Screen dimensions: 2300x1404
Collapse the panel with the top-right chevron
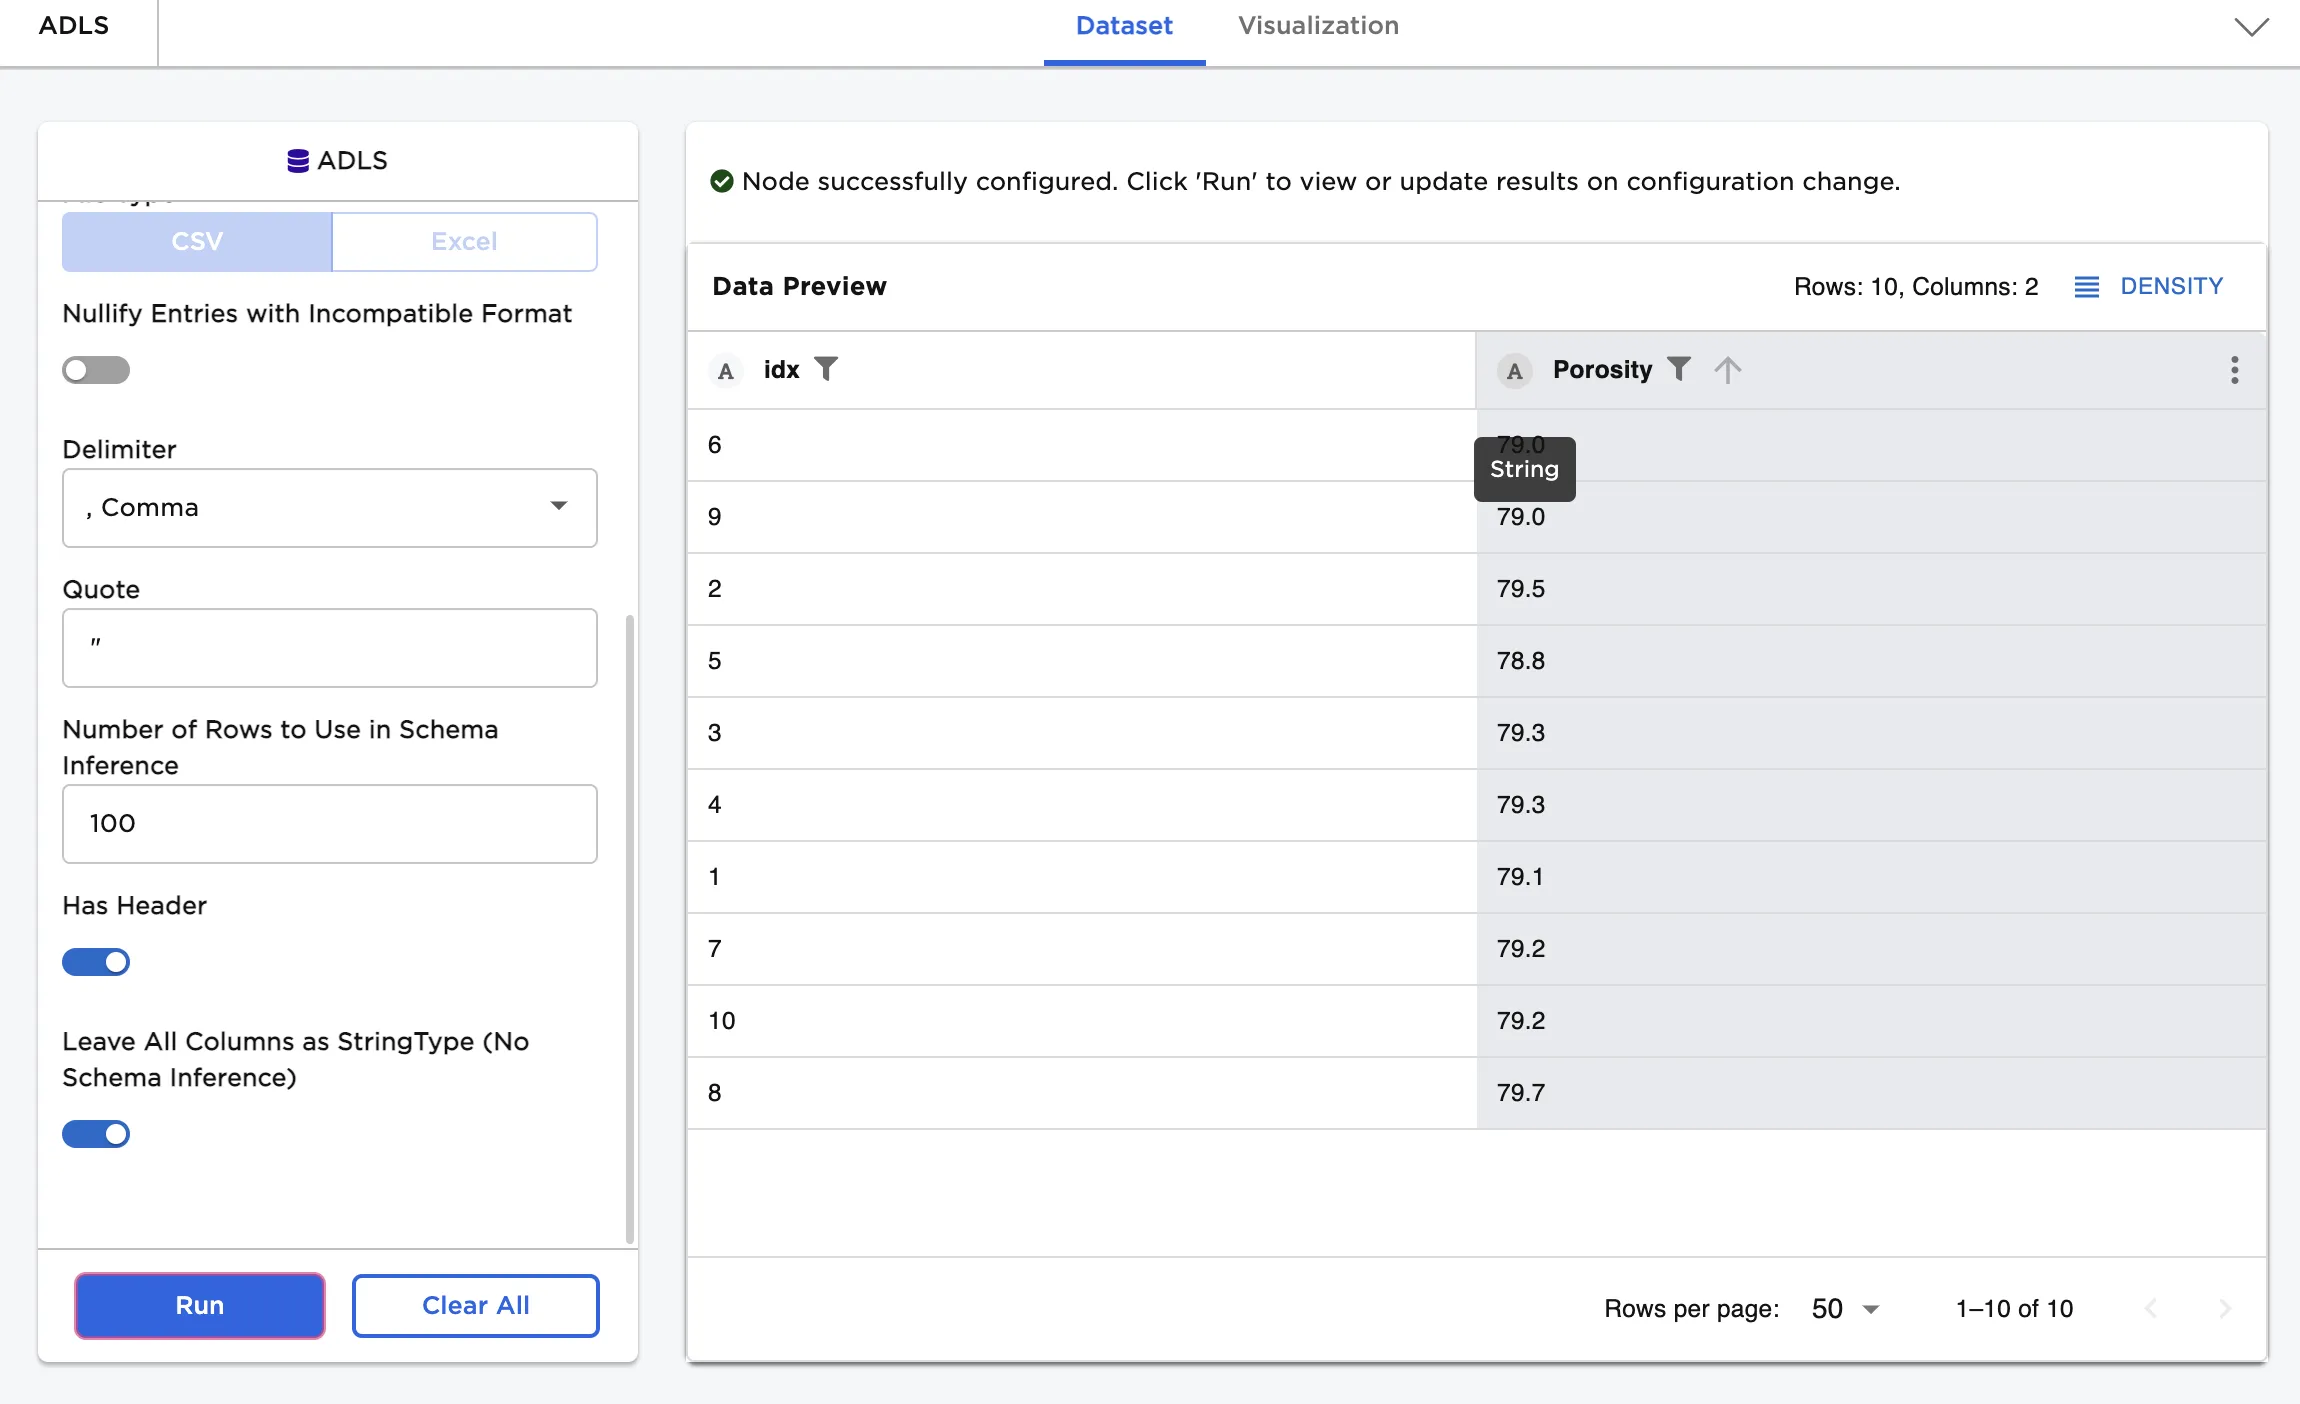[x=2251, y=27]
